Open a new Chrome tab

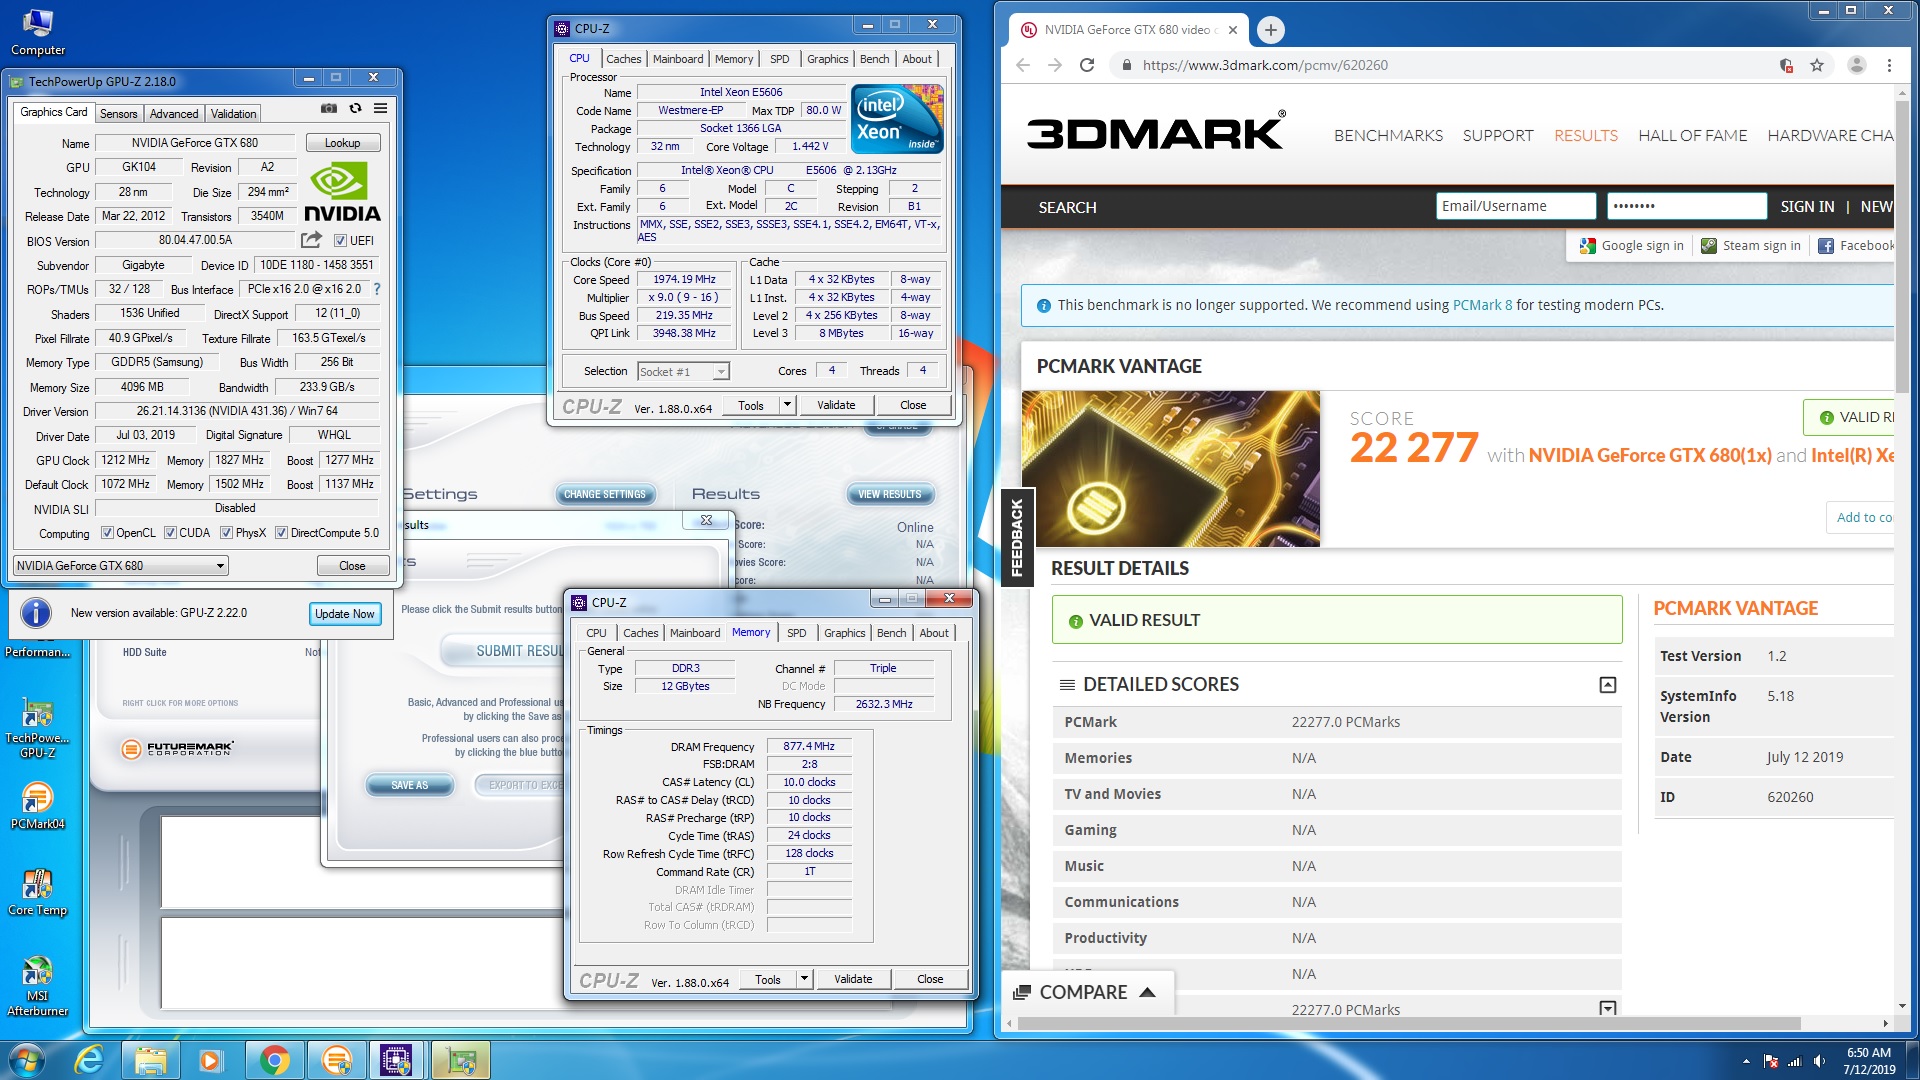coord(1270,30)
